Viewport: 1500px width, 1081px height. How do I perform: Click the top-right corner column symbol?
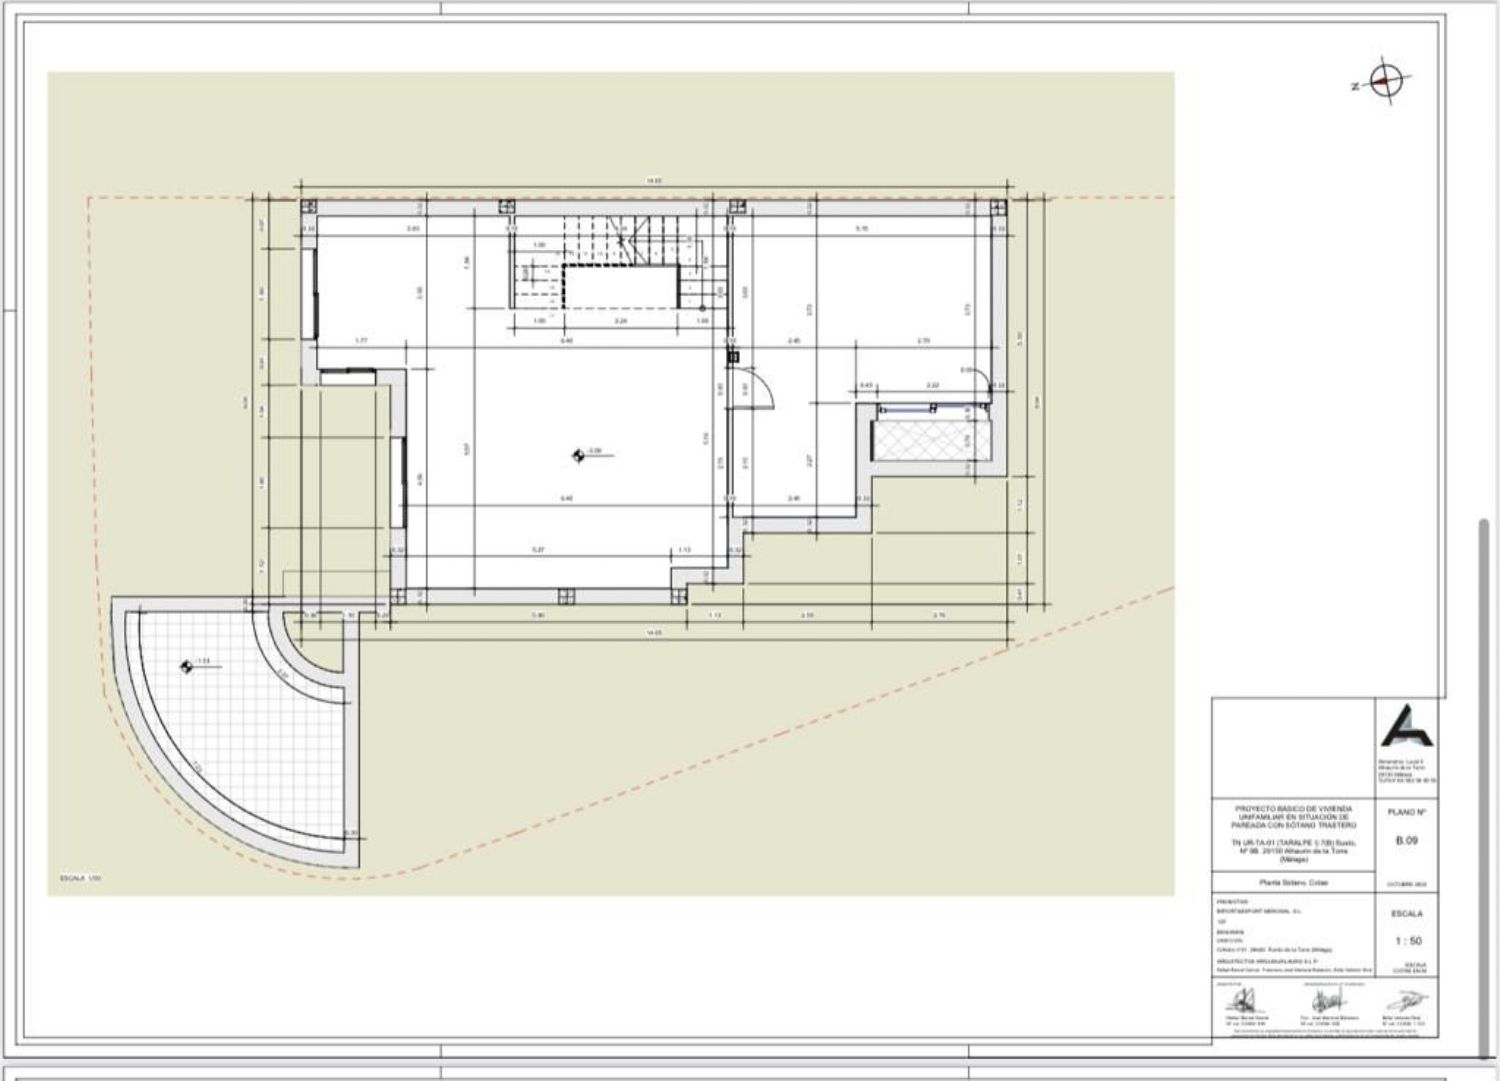[x=997, y=208]
